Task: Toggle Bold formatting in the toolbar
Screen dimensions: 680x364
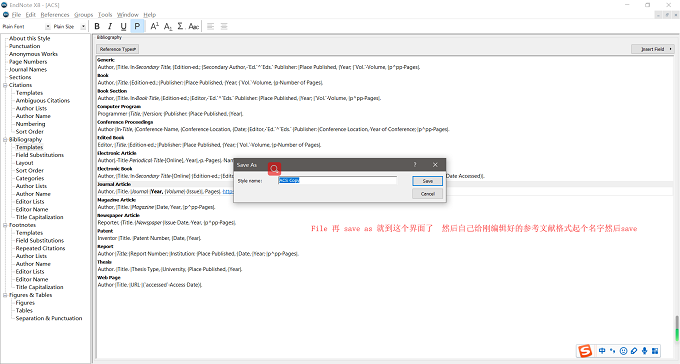Action: pos(97,26)
